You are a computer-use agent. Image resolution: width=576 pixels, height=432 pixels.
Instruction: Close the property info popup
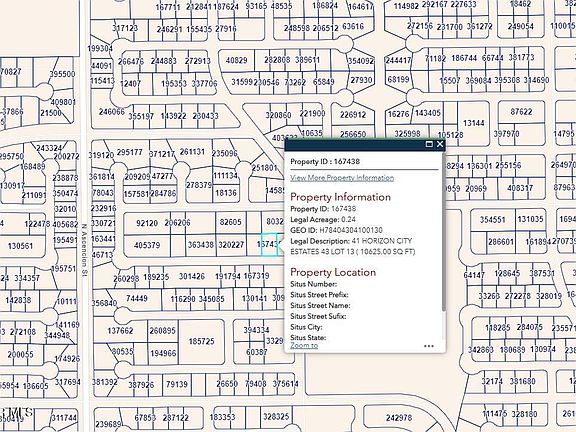[439, 144]
